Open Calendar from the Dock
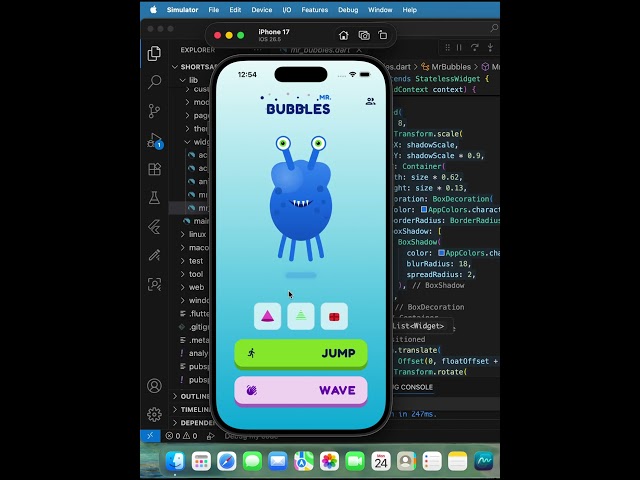Screen dimensions: 640x480 point(381,462)
